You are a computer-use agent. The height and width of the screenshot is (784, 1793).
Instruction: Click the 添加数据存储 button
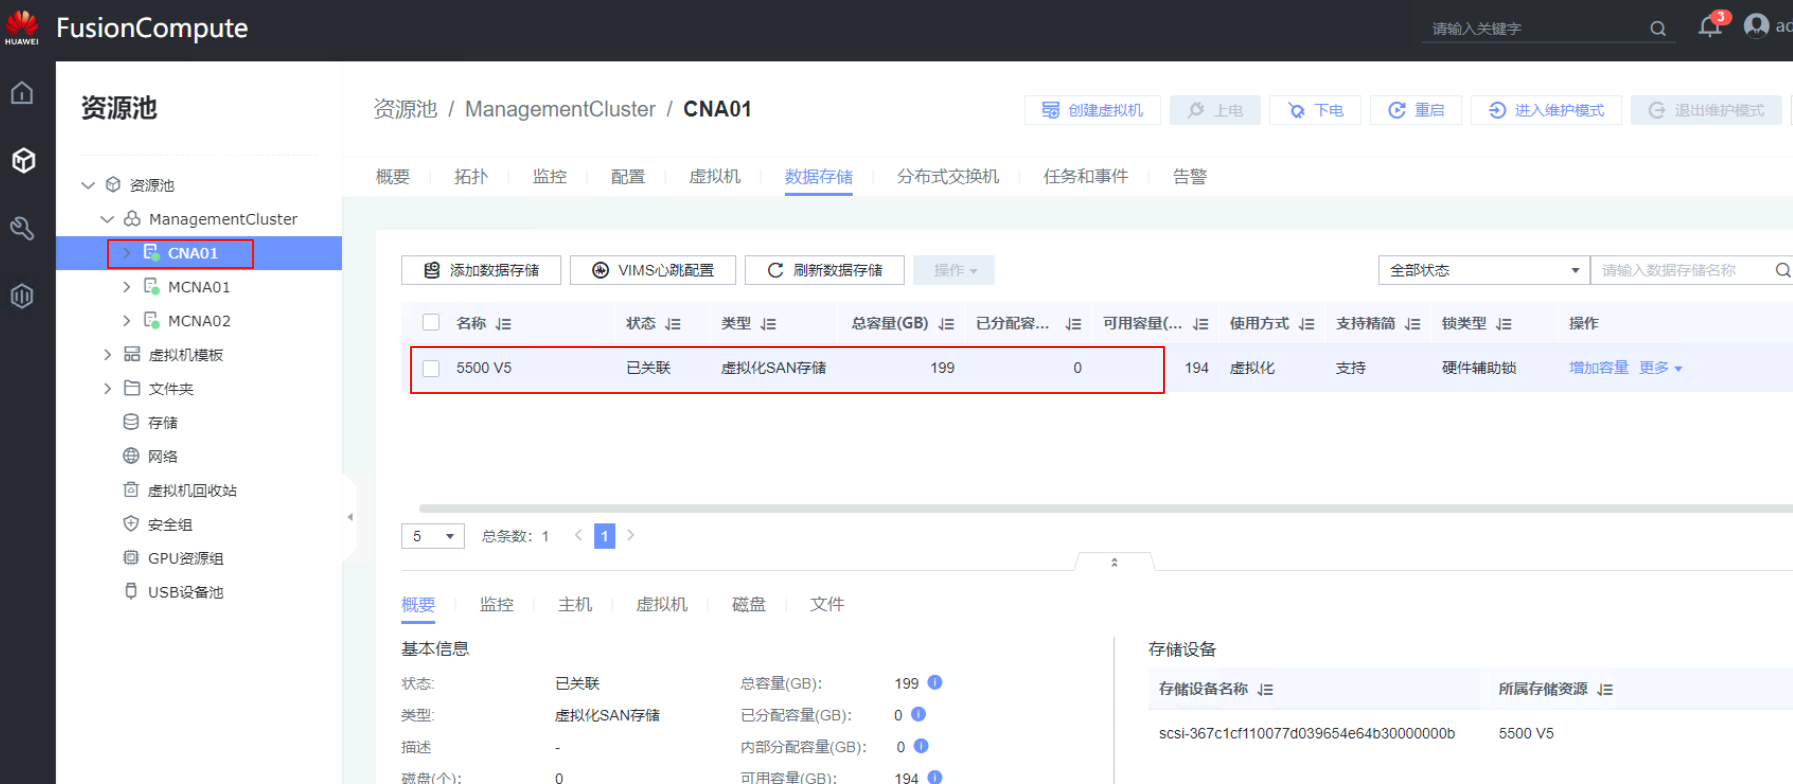coord(481,270)
